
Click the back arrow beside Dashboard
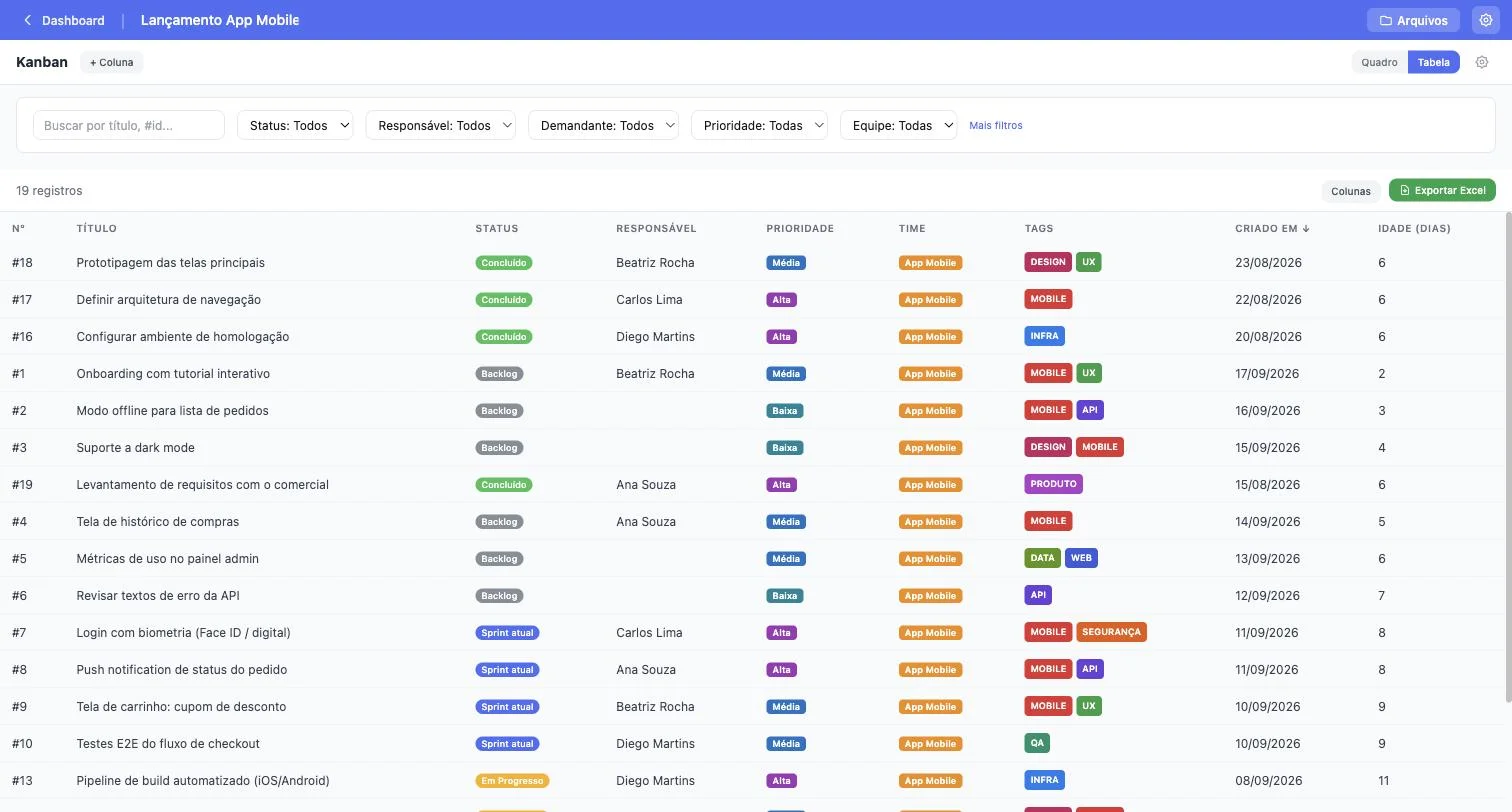(27, 20)
